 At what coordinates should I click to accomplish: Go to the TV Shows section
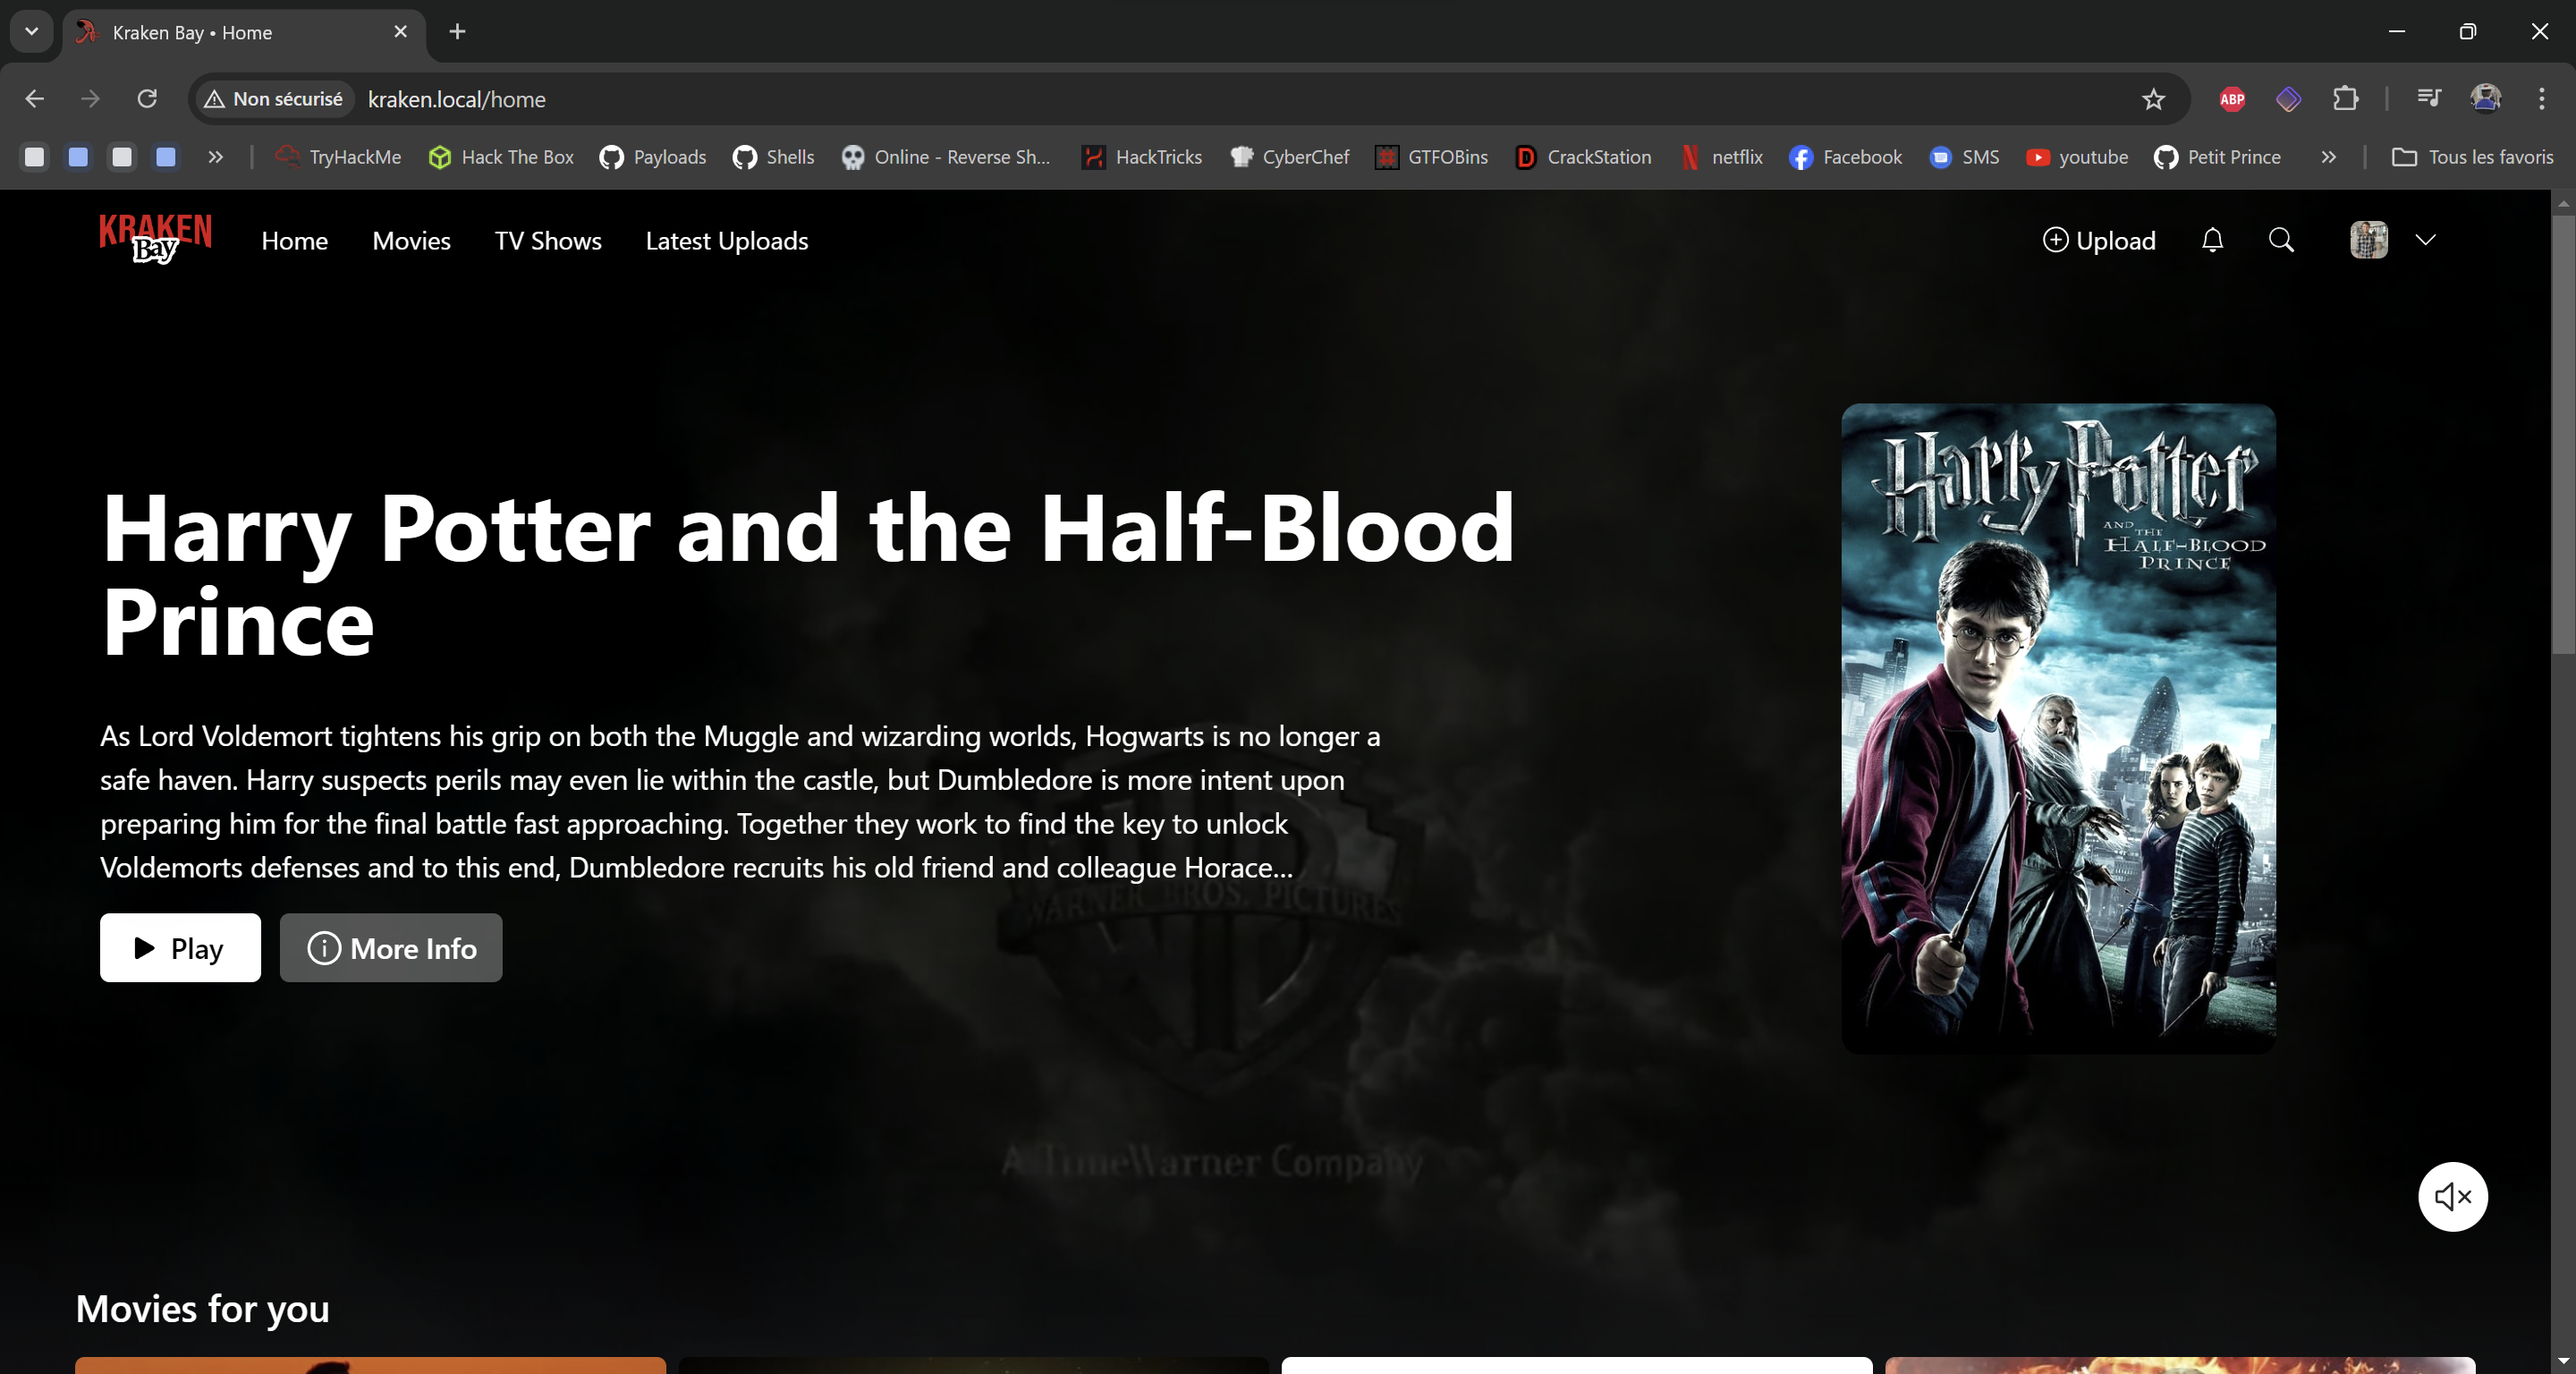click(548, 241)
